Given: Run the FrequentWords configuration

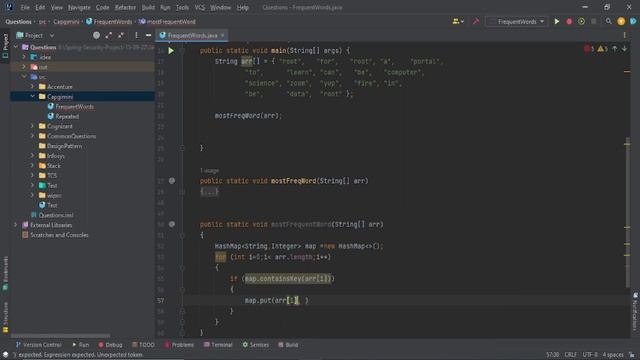Looking at the screenshot, I should tap(556, 21).
